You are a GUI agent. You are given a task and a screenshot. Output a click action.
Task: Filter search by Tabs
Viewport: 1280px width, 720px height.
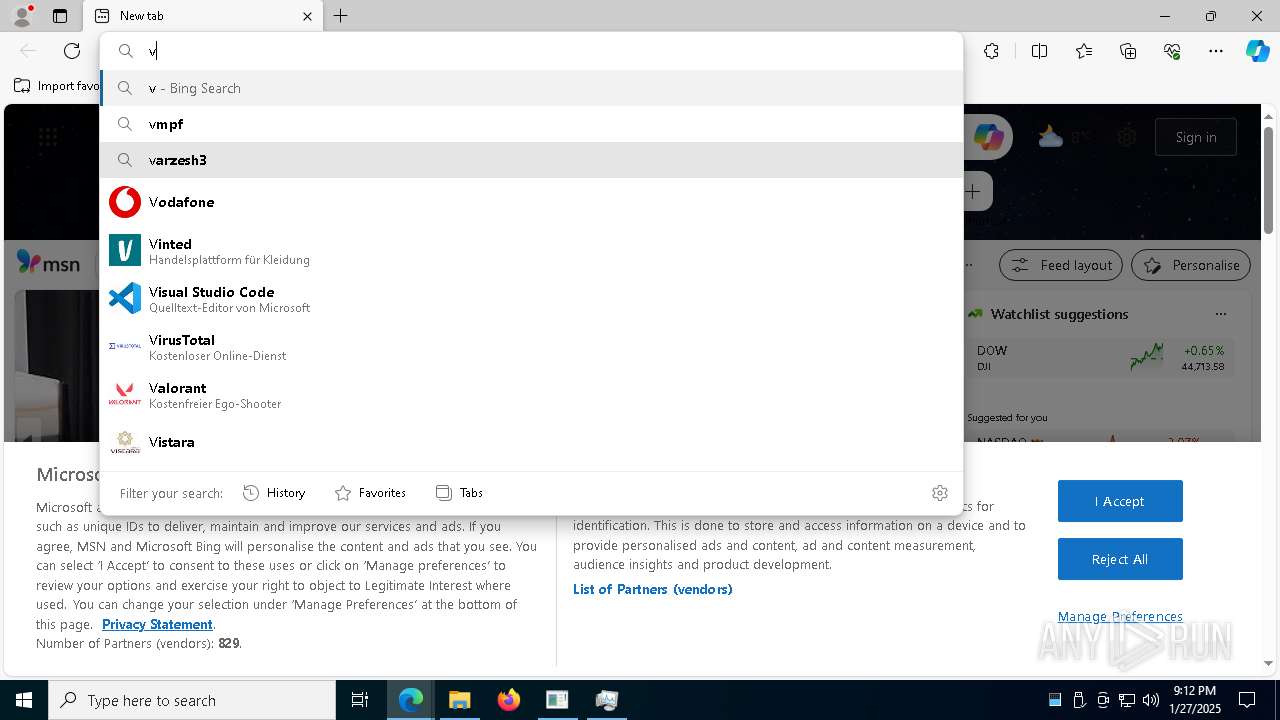(459, 493)
